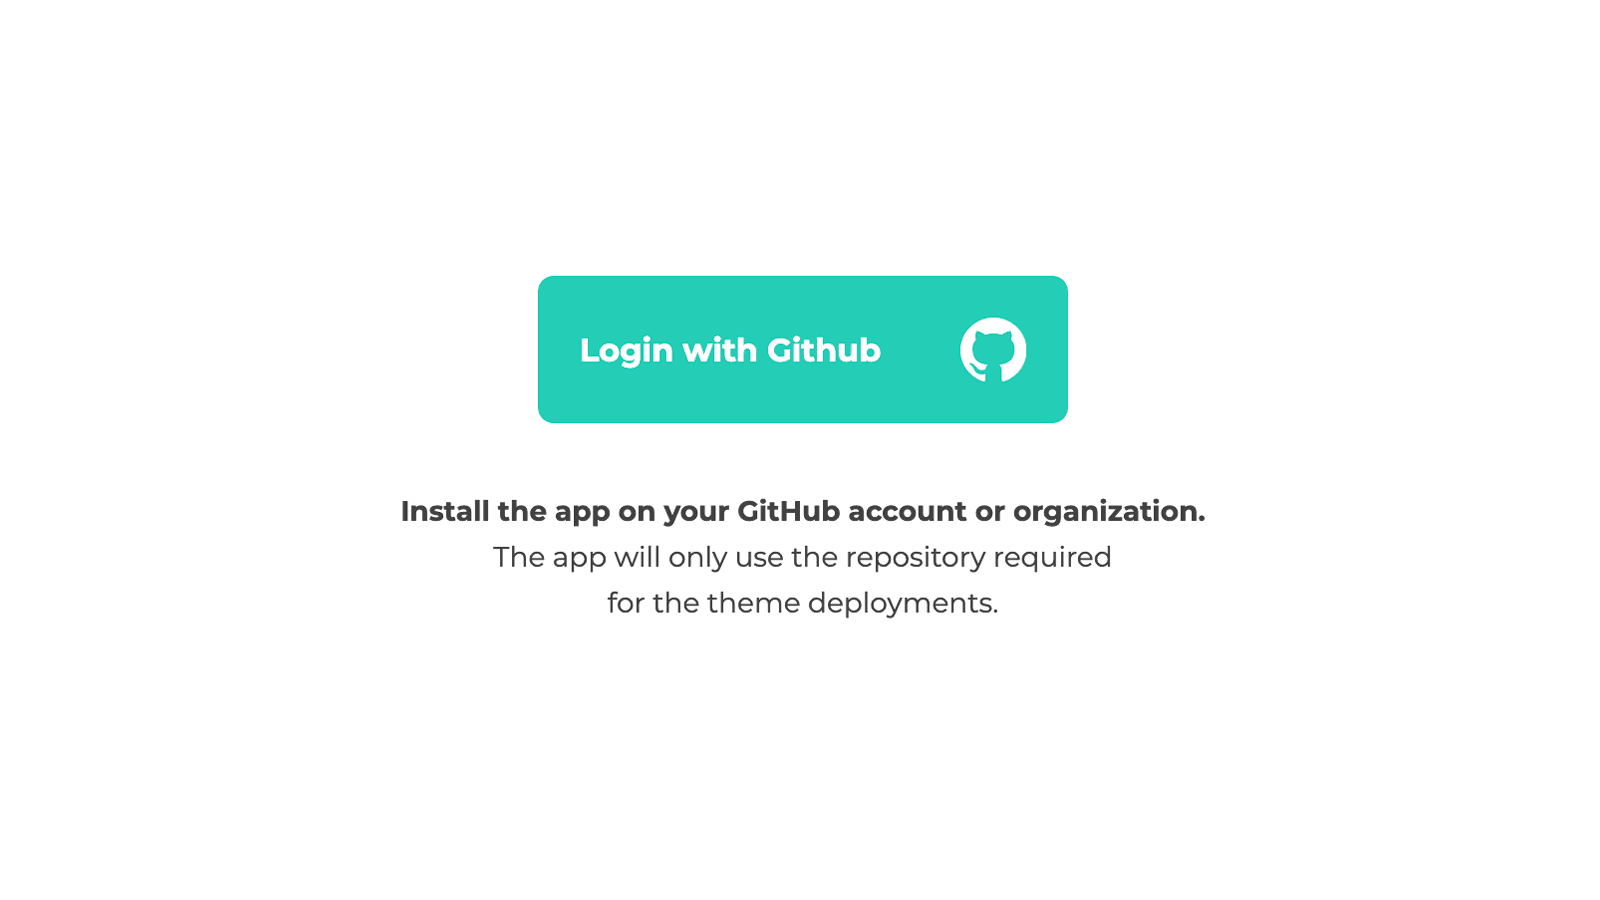
Task: Select the word Login on the button
Action: [x=626, y=352]
